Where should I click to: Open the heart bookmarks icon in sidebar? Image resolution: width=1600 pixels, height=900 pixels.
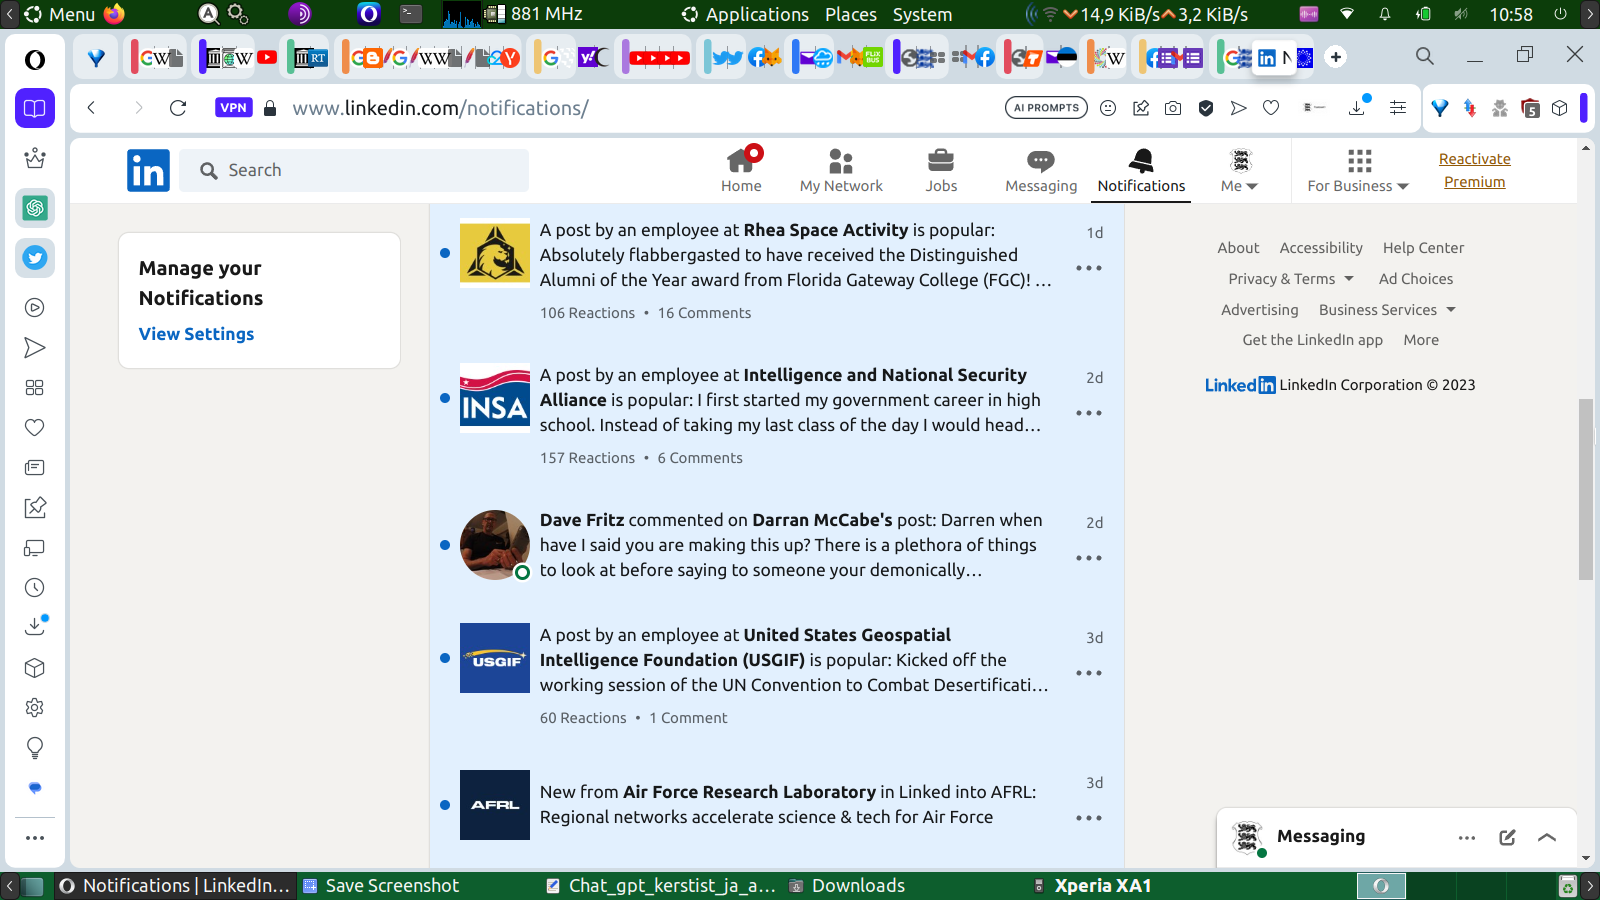[35, 428]
